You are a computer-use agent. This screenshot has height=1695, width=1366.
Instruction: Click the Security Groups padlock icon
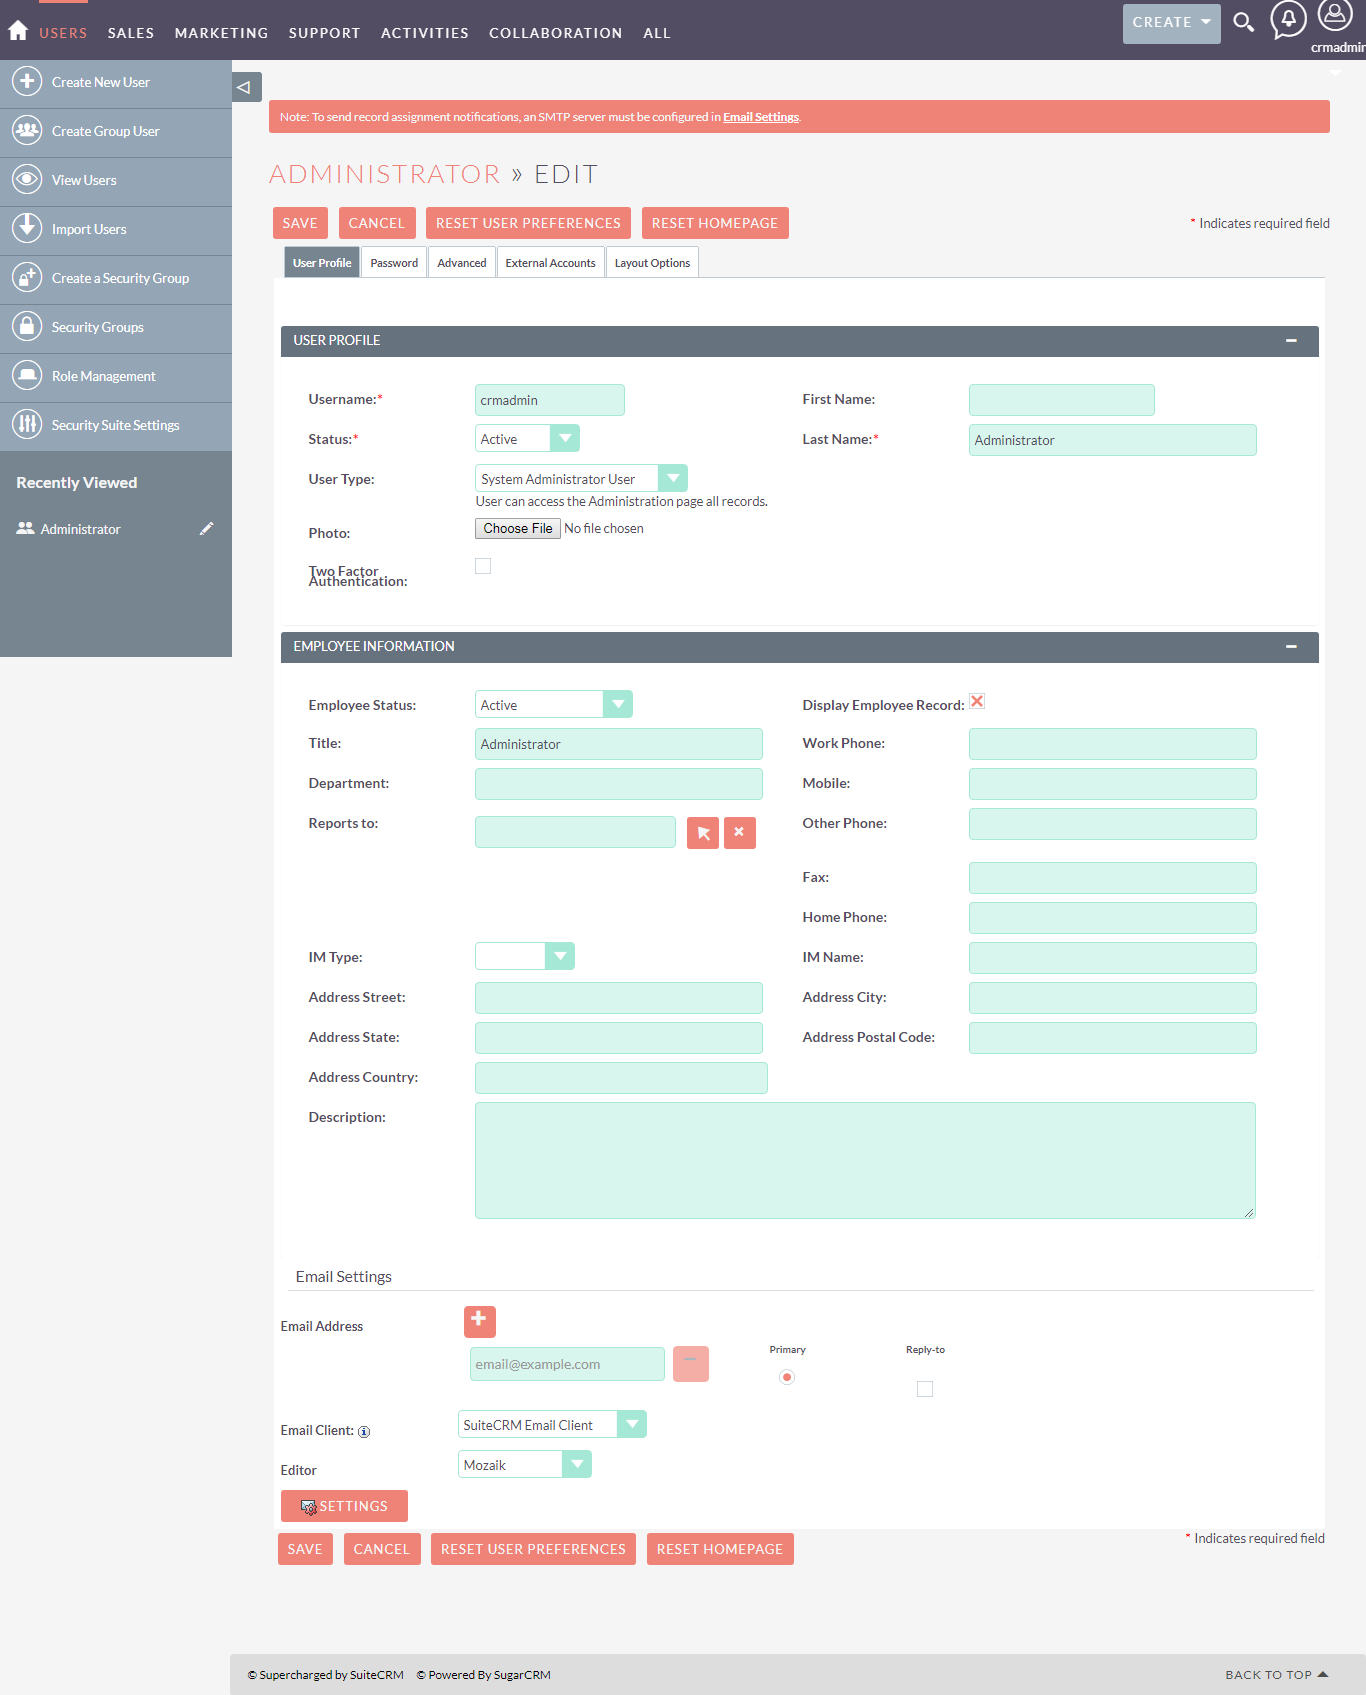(27, 326)
